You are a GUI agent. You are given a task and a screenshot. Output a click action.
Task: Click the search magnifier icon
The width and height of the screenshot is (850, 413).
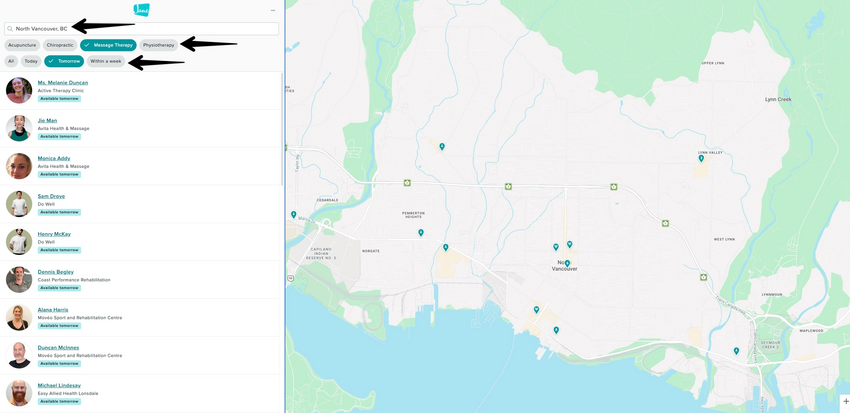click(10, 29)
